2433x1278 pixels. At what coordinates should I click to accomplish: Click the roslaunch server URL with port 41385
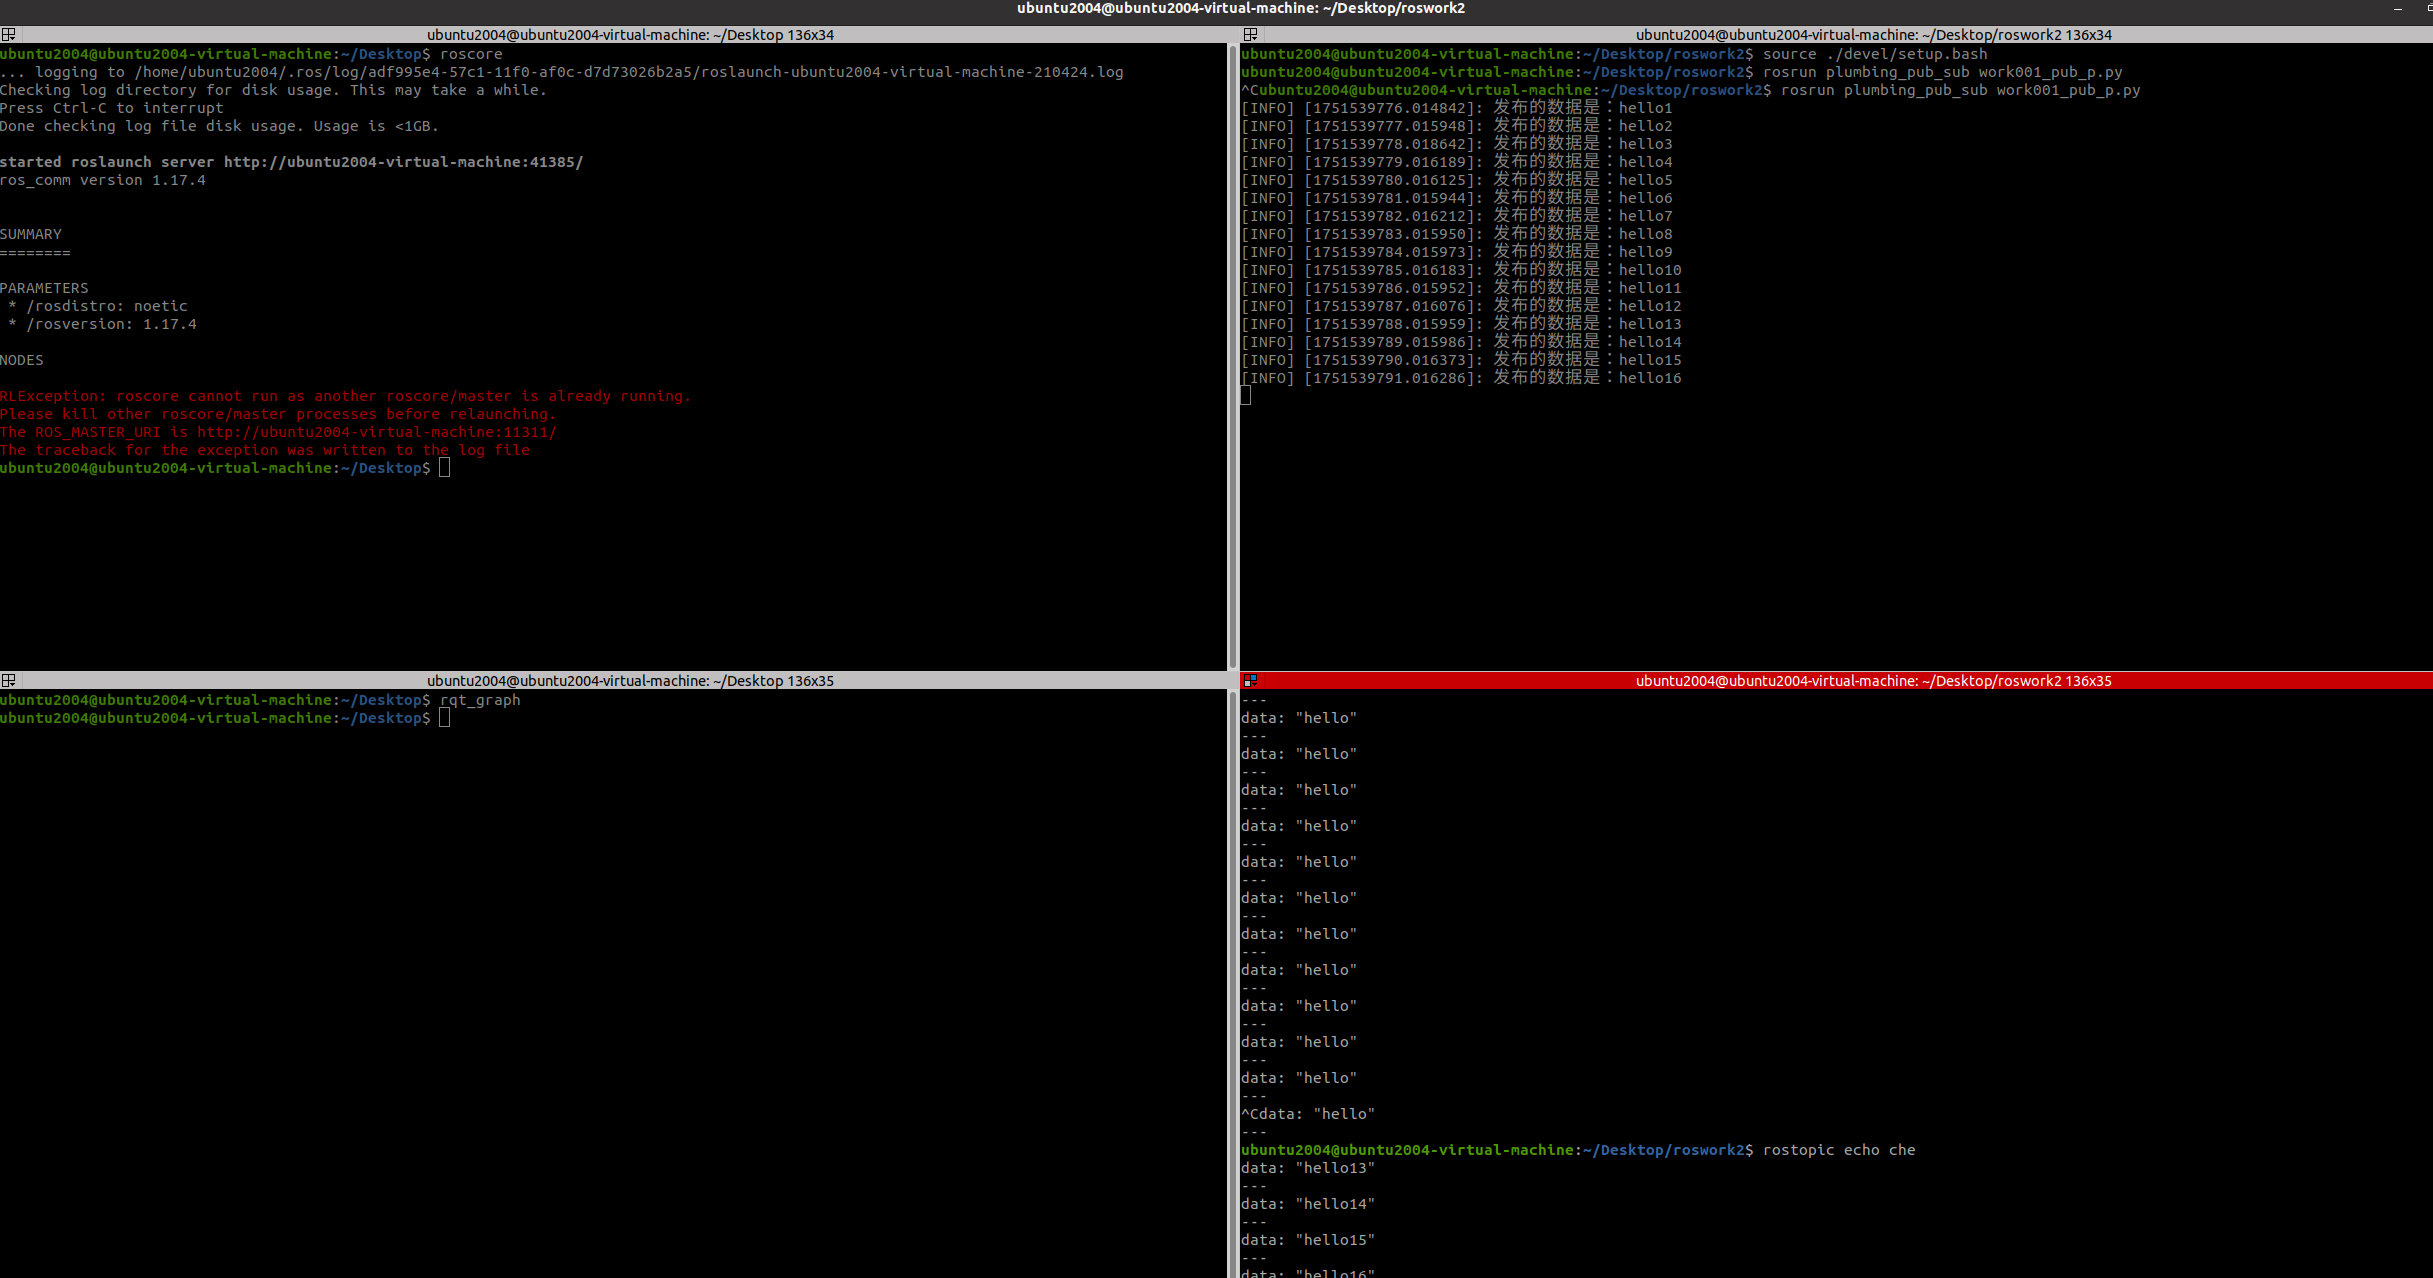coord(403,162)
